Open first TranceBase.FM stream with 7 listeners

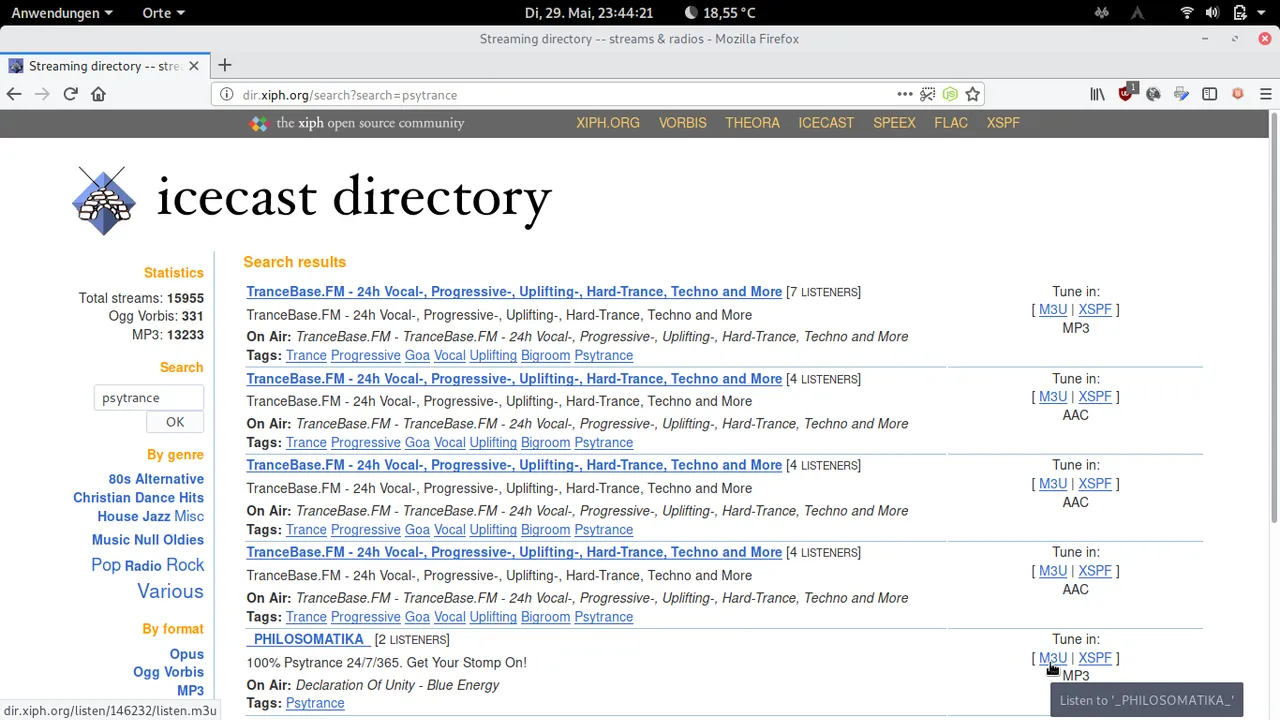coord(514,292)
